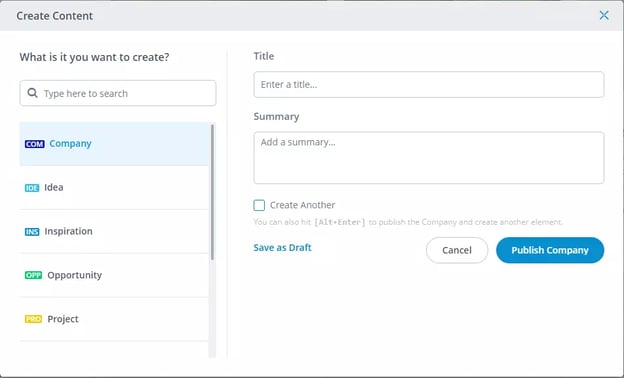Click the 'Create Another' label text
The width and height of the screenshot is (624, 378).
click(x=302, y=205)
